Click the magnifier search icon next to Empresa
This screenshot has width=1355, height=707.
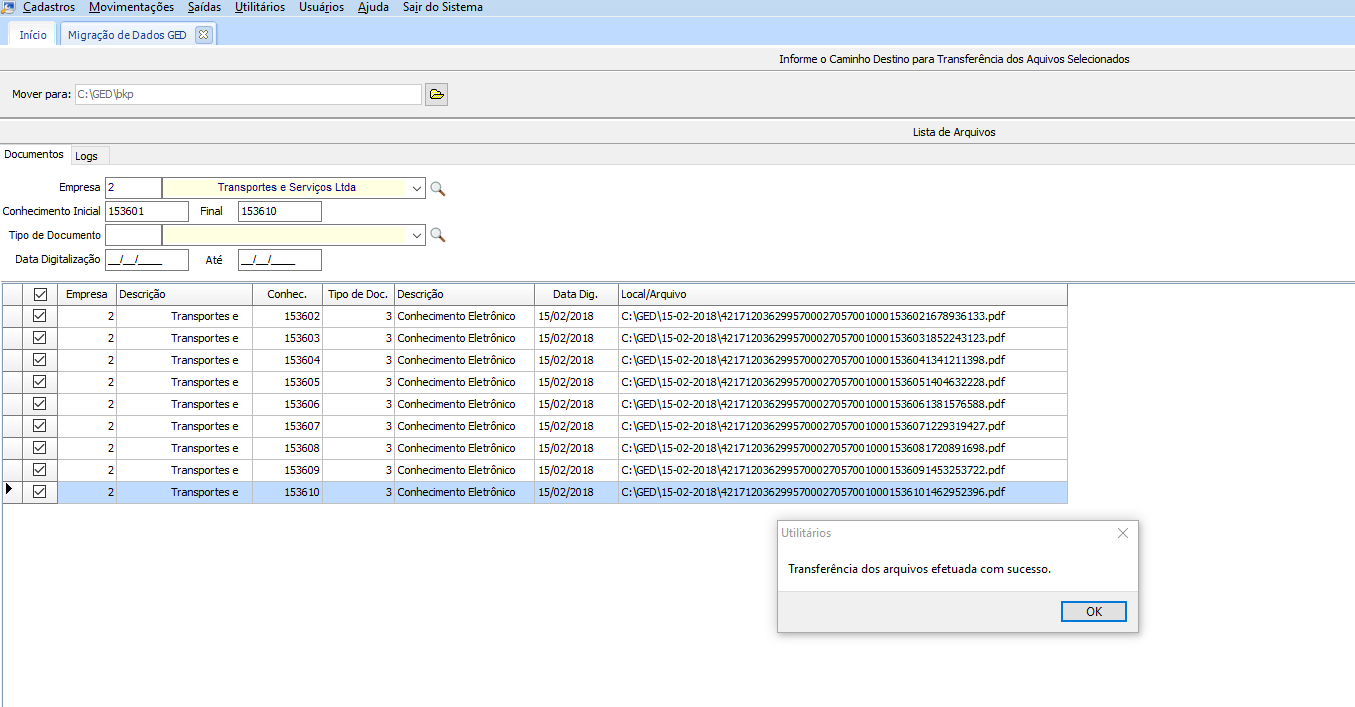point(437,188)
